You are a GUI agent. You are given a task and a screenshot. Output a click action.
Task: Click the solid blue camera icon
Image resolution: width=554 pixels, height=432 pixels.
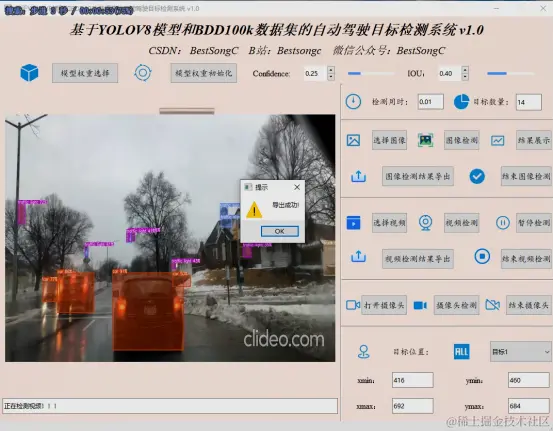[x=420, y=305]
